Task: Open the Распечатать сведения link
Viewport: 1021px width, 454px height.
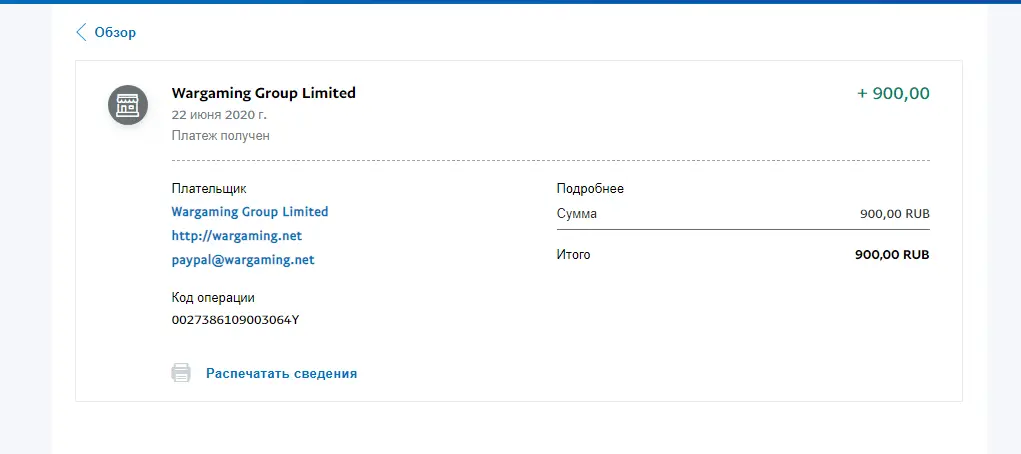Action: pos(281,373)
